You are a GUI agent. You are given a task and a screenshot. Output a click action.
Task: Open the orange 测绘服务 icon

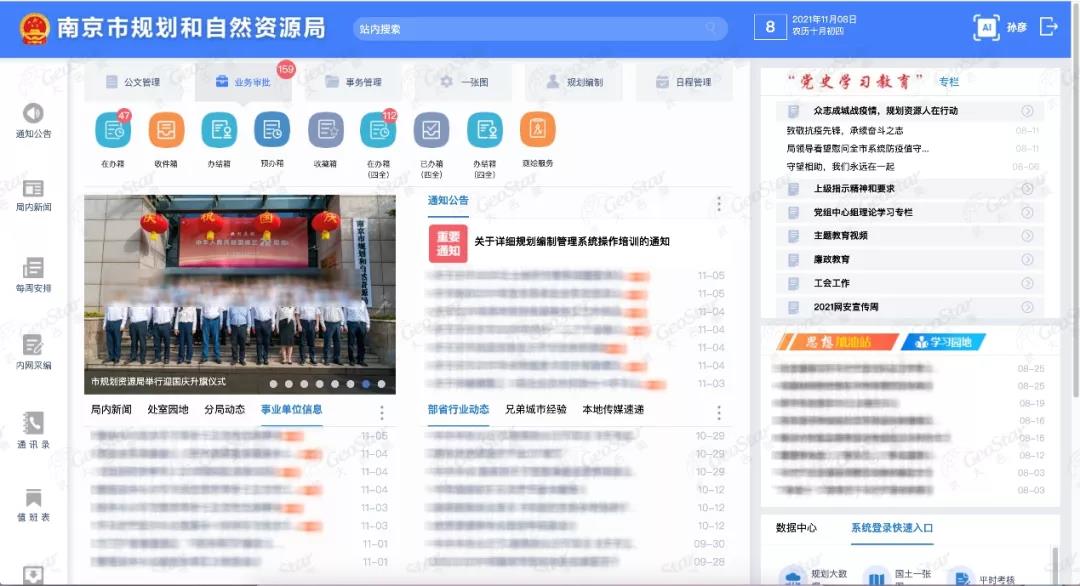coord(537,131)
